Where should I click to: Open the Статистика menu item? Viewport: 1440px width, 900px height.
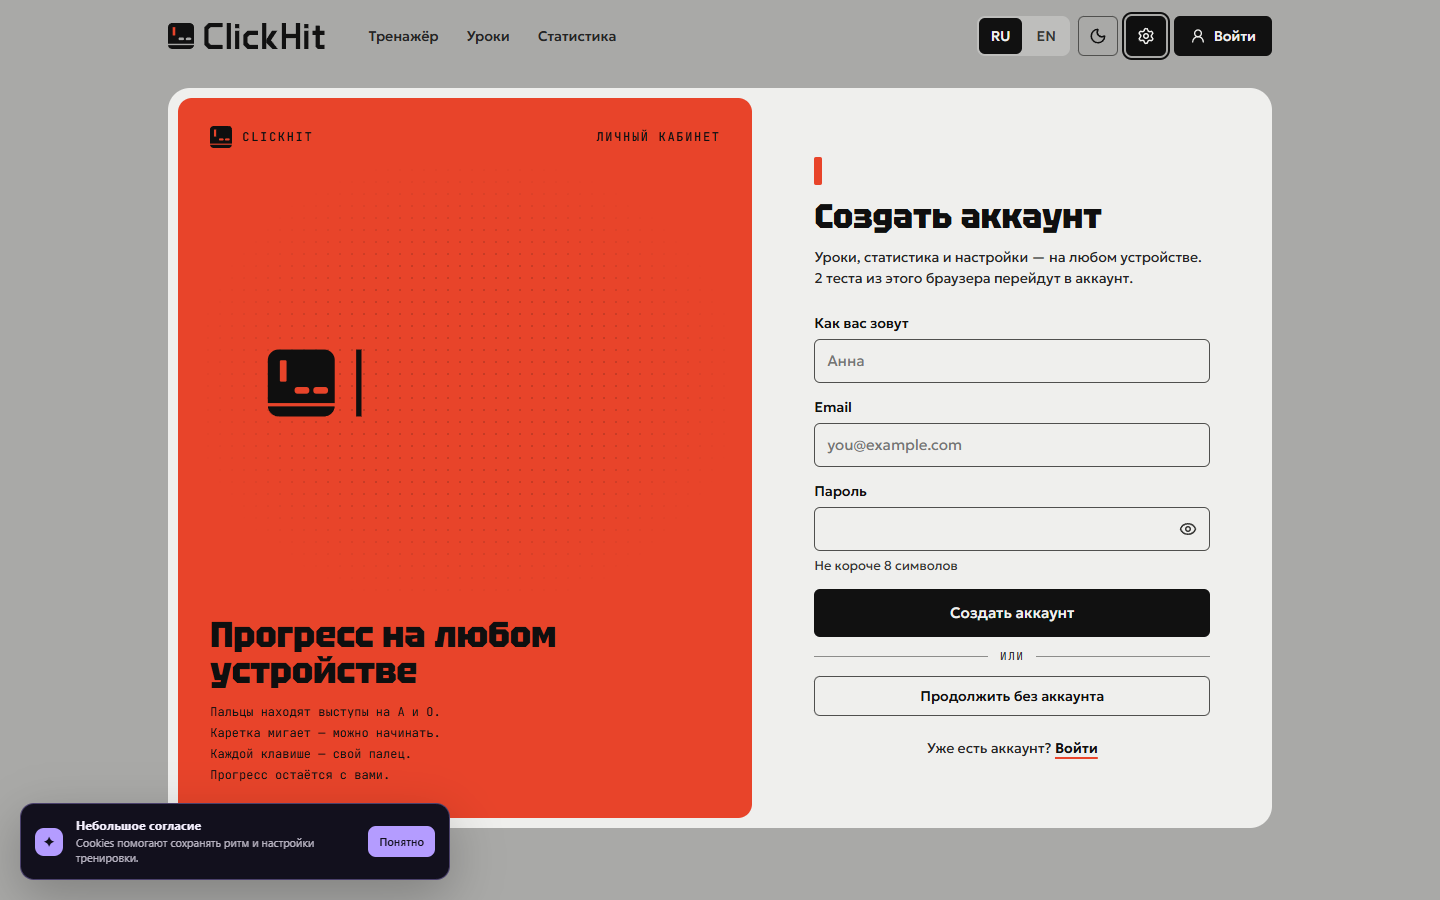pos(577,36)
